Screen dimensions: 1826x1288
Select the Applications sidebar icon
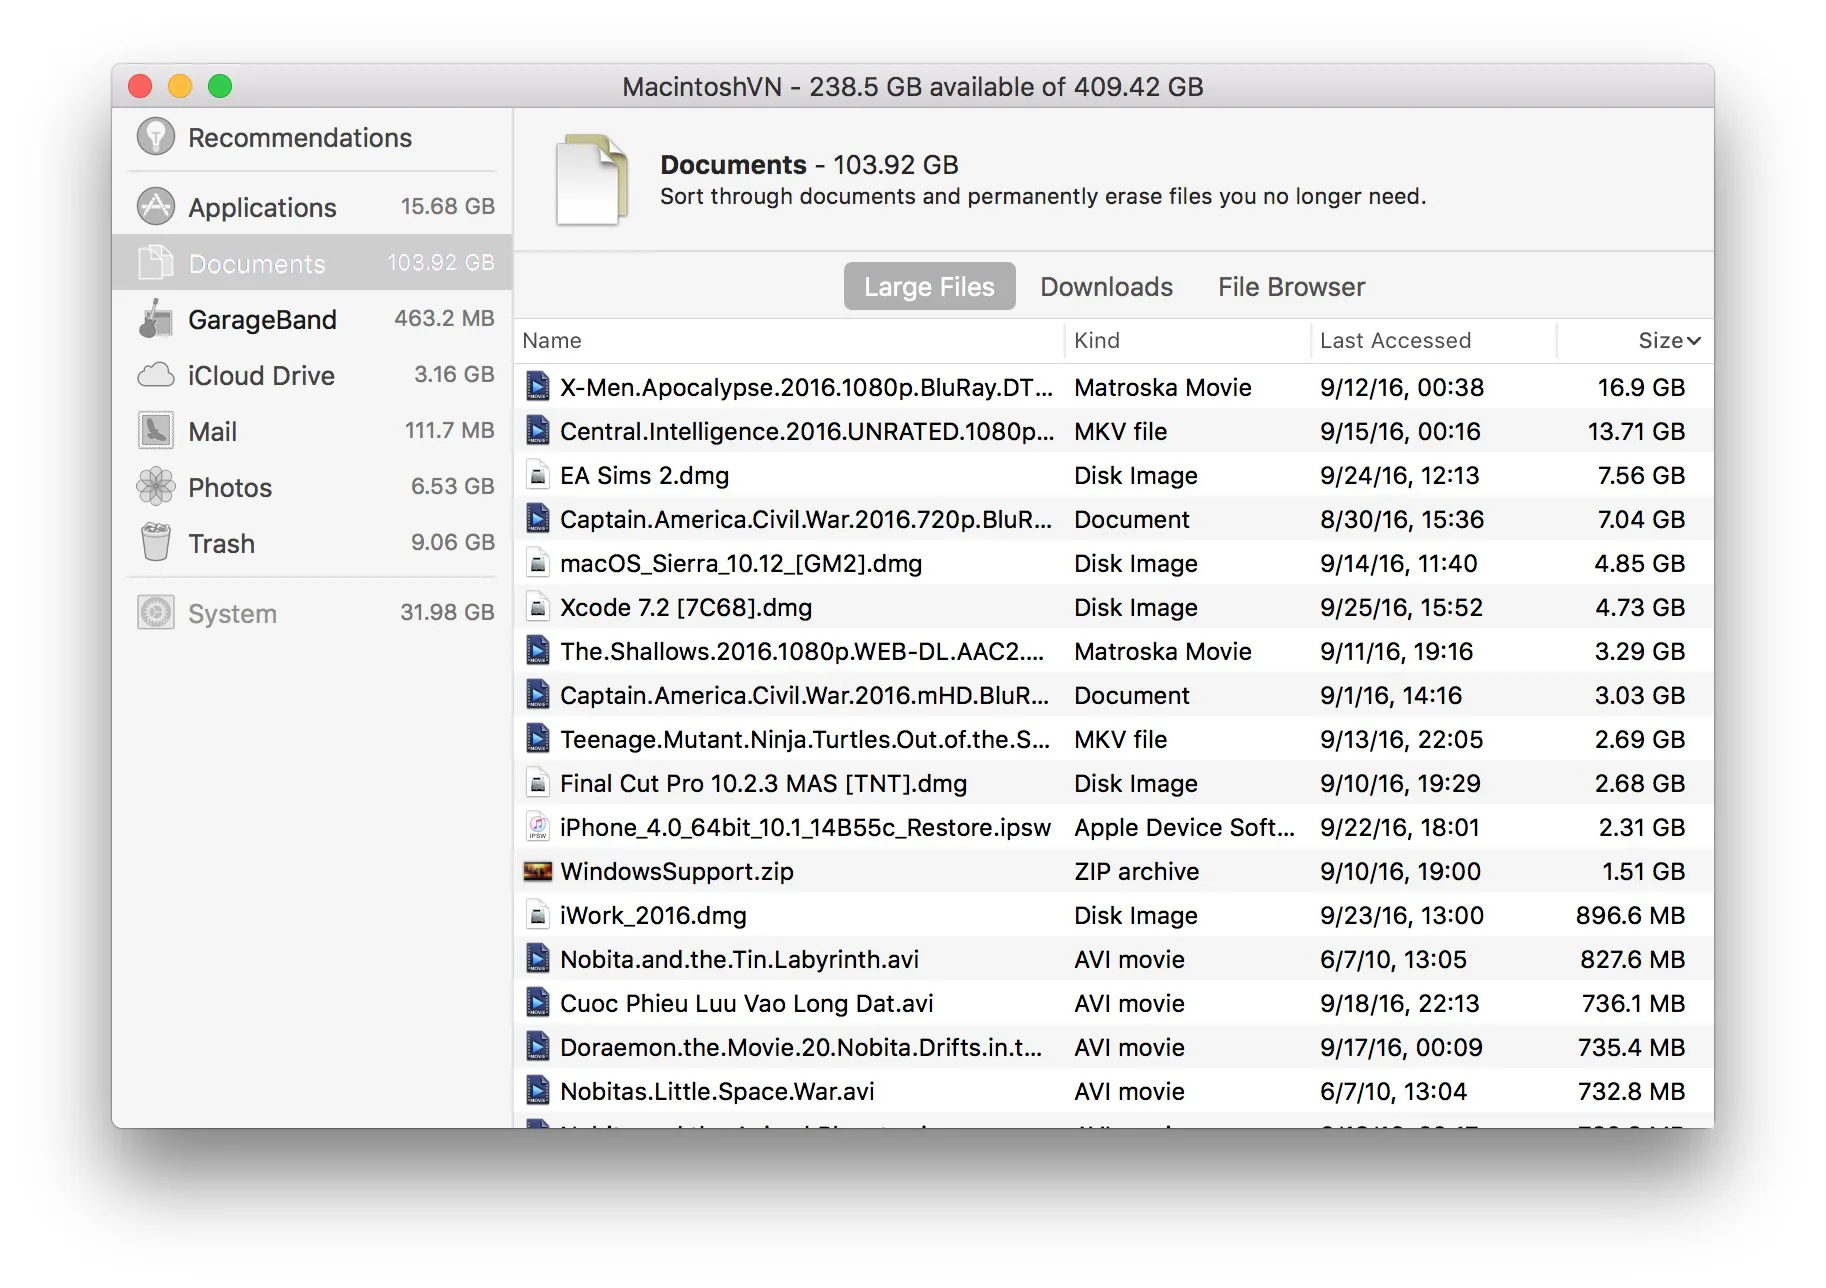coord(156,206)
